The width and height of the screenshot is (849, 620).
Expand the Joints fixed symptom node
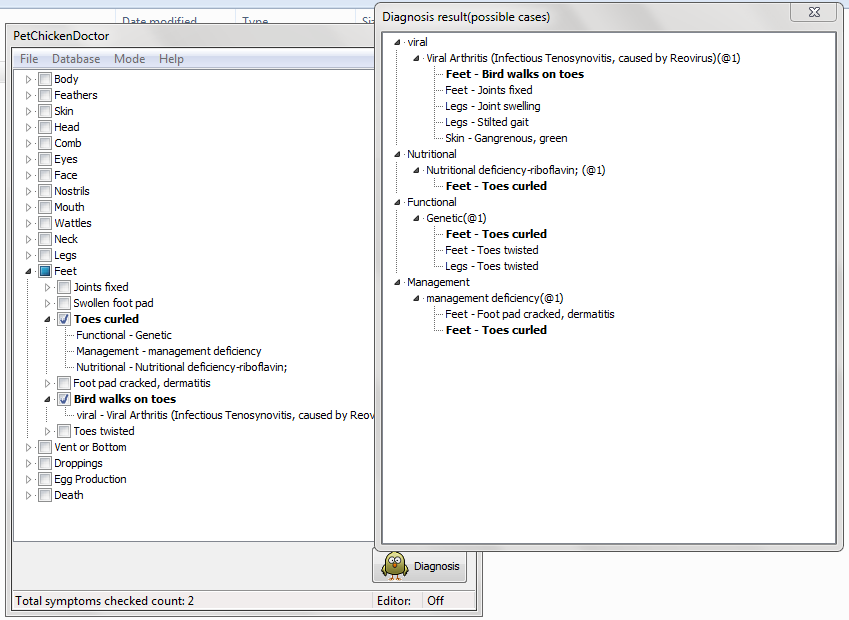click(48, 287)
